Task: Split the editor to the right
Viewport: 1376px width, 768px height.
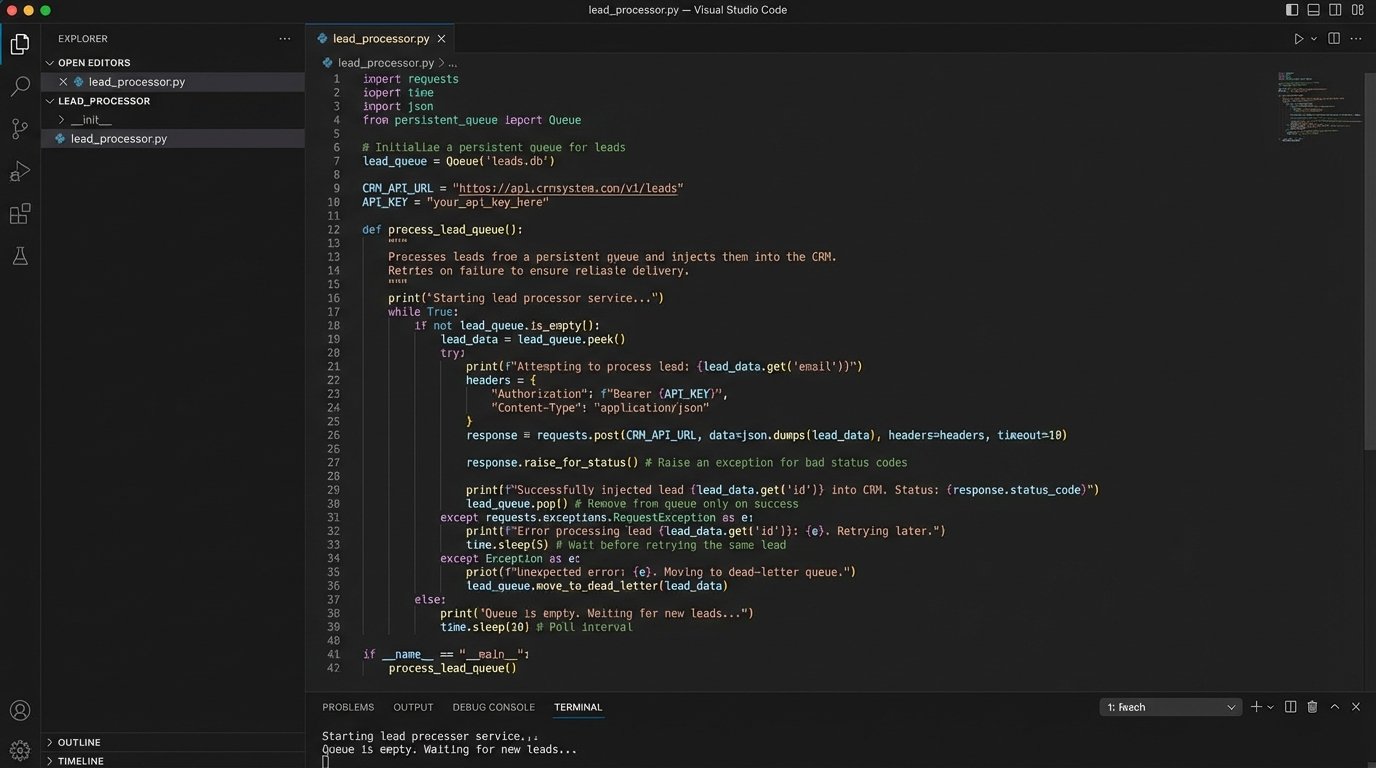Action: point(1334,39)
